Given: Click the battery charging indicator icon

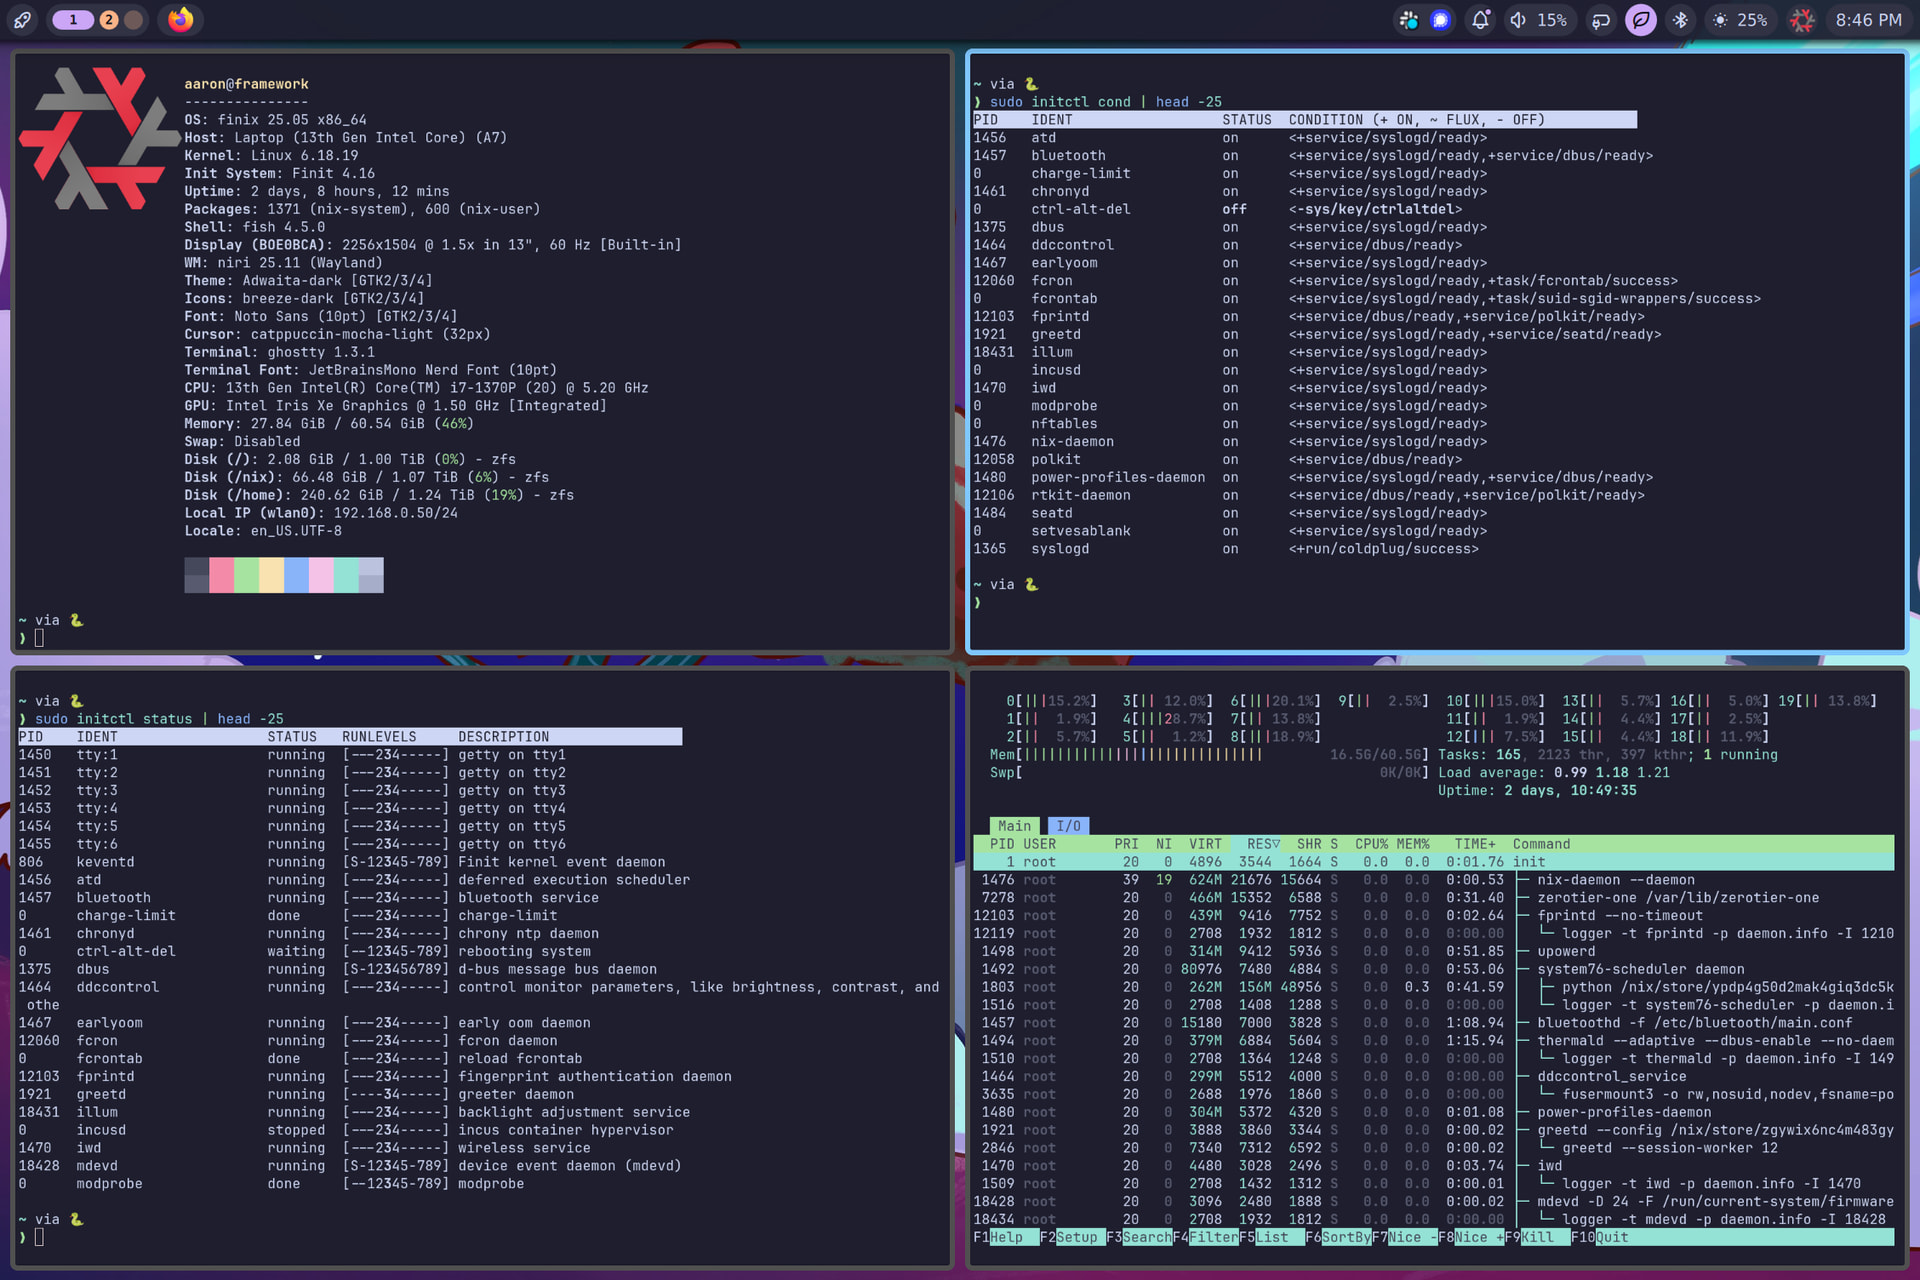Looking at the screenshot, I should point(1601,20).
